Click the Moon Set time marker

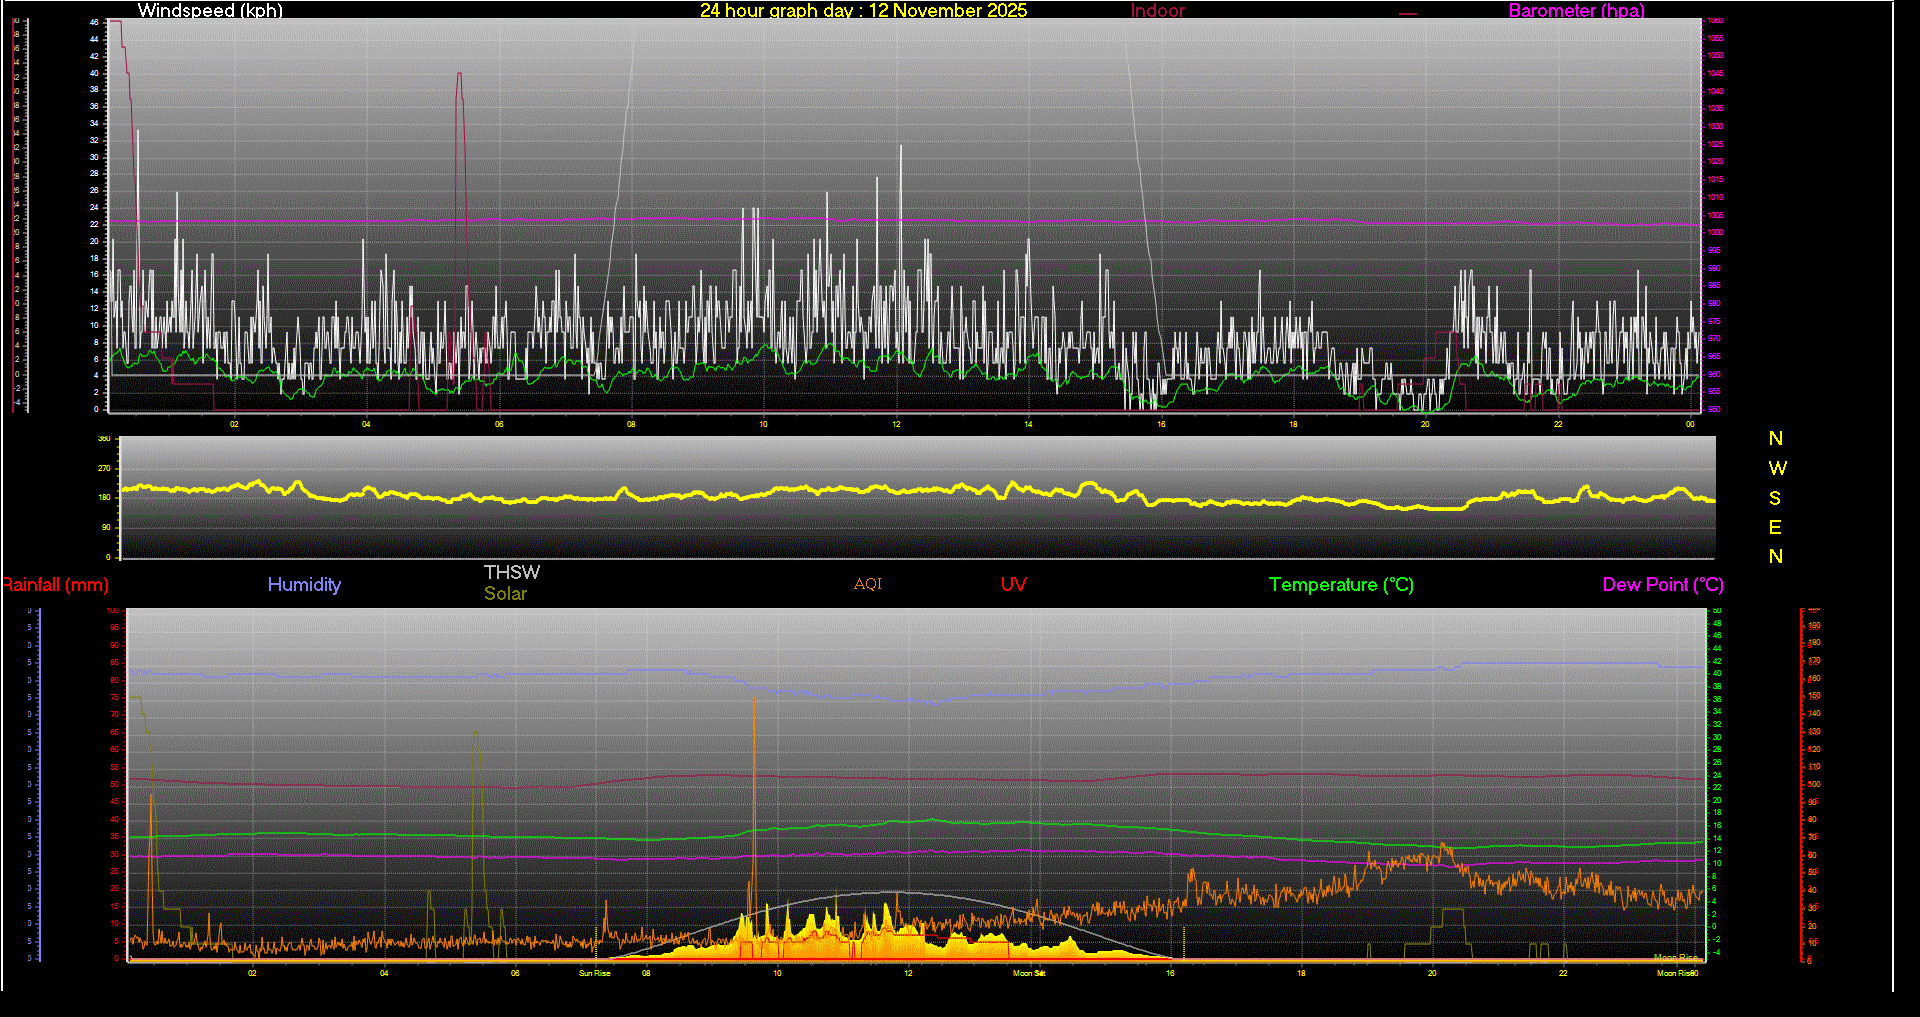[1028, 973]
